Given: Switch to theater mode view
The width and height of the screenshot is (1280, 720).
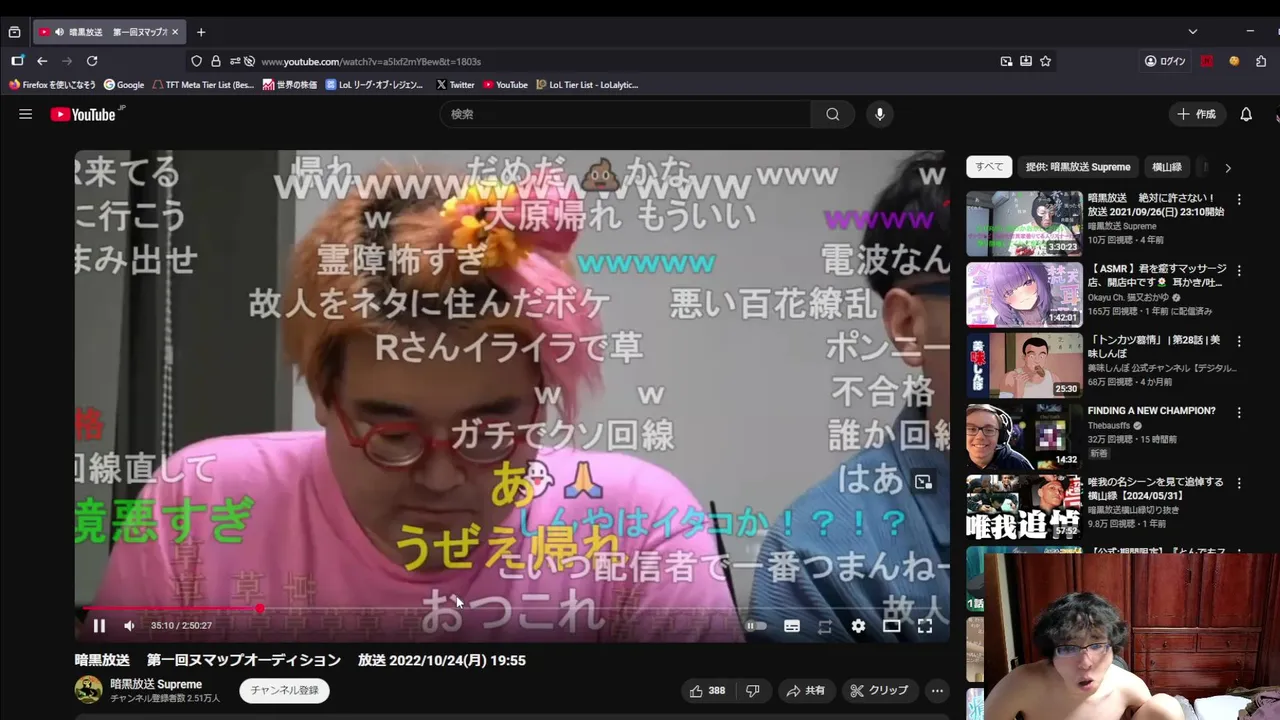Looking at the screenshot, I should pos(891,626).
